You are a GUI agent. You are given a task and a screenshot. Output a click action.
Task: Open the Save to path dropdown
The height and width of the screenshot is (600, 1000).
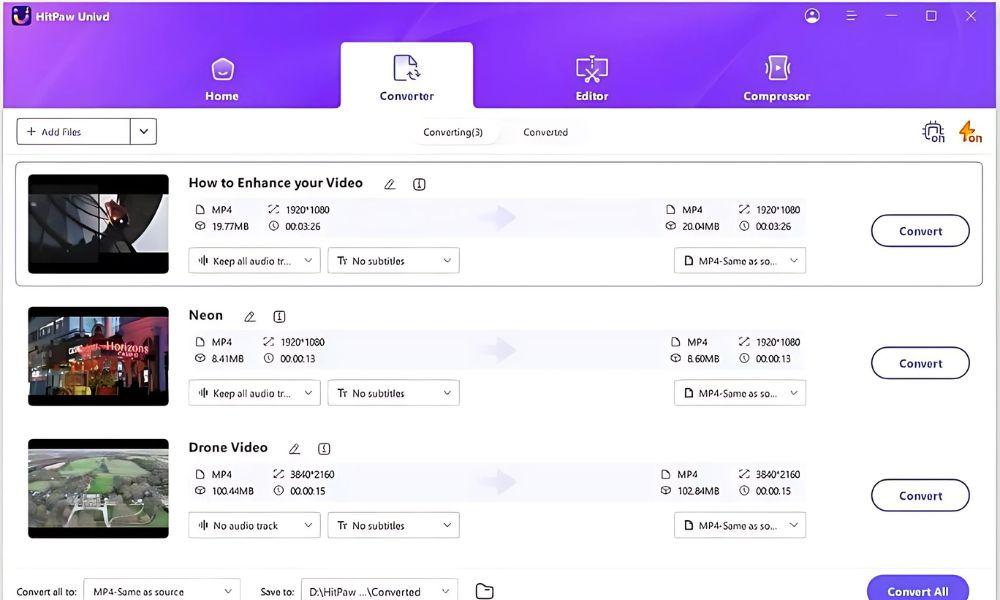tap(379, 591)
